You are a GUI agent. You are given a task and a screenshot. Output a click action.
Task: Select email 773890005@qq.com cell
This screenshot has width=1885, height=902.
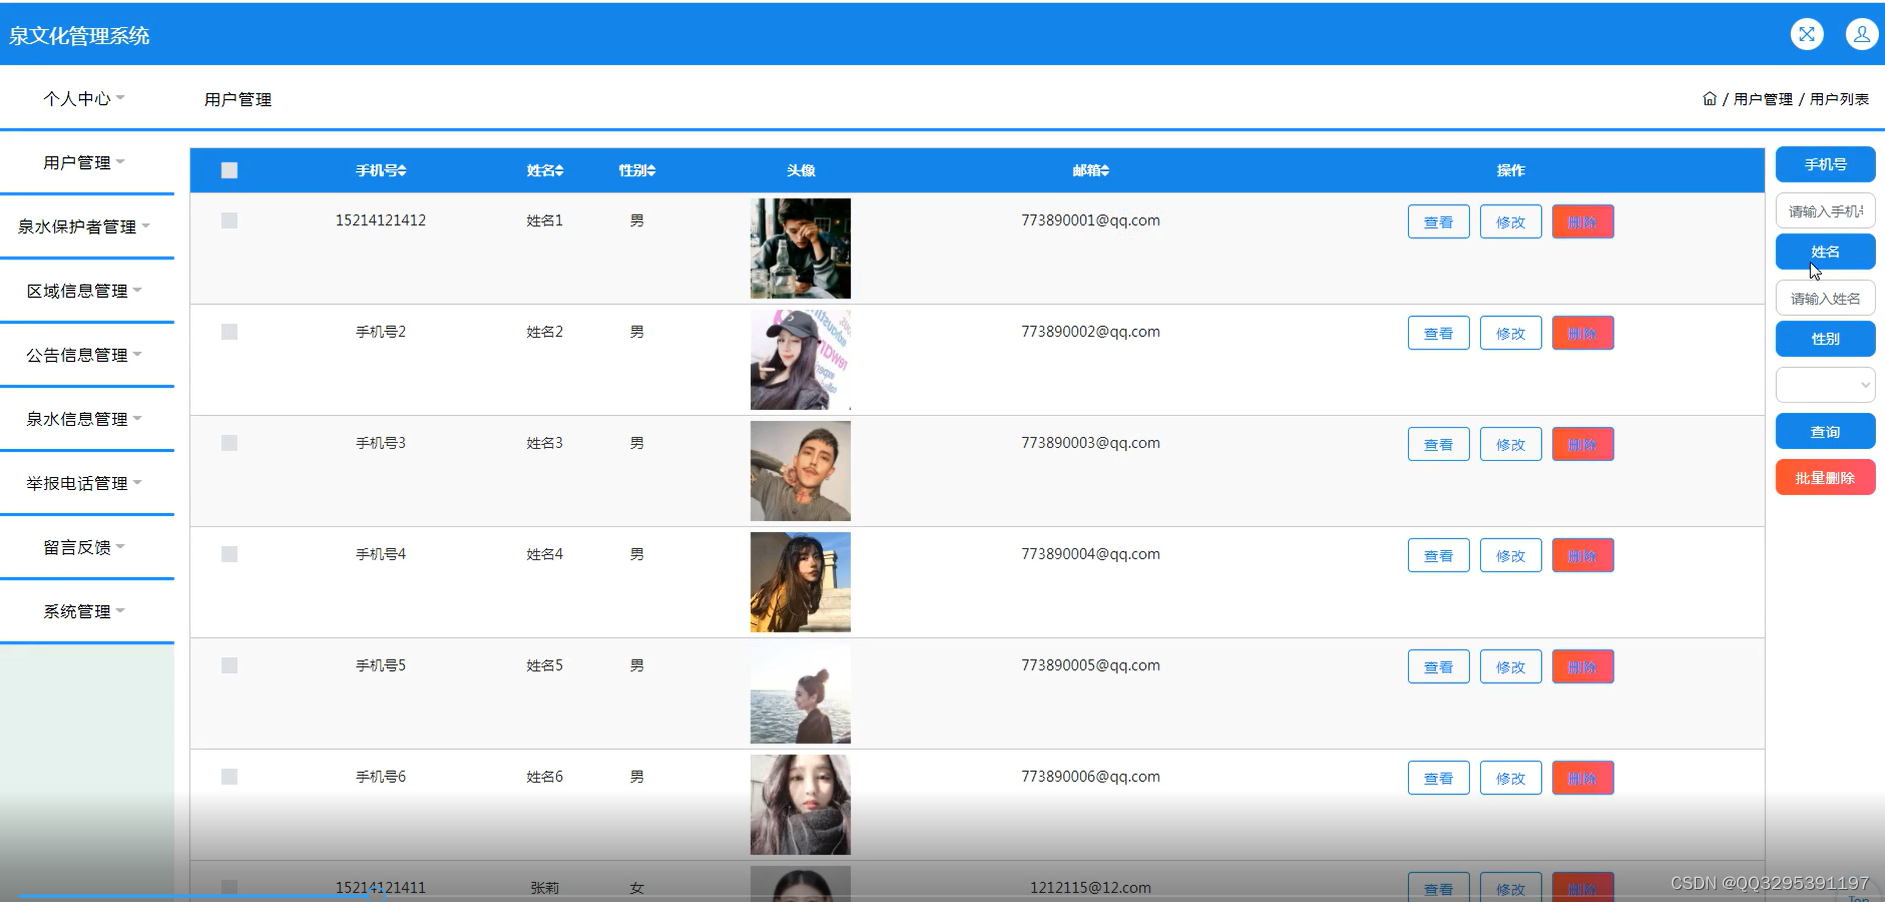coord(1090,666)
